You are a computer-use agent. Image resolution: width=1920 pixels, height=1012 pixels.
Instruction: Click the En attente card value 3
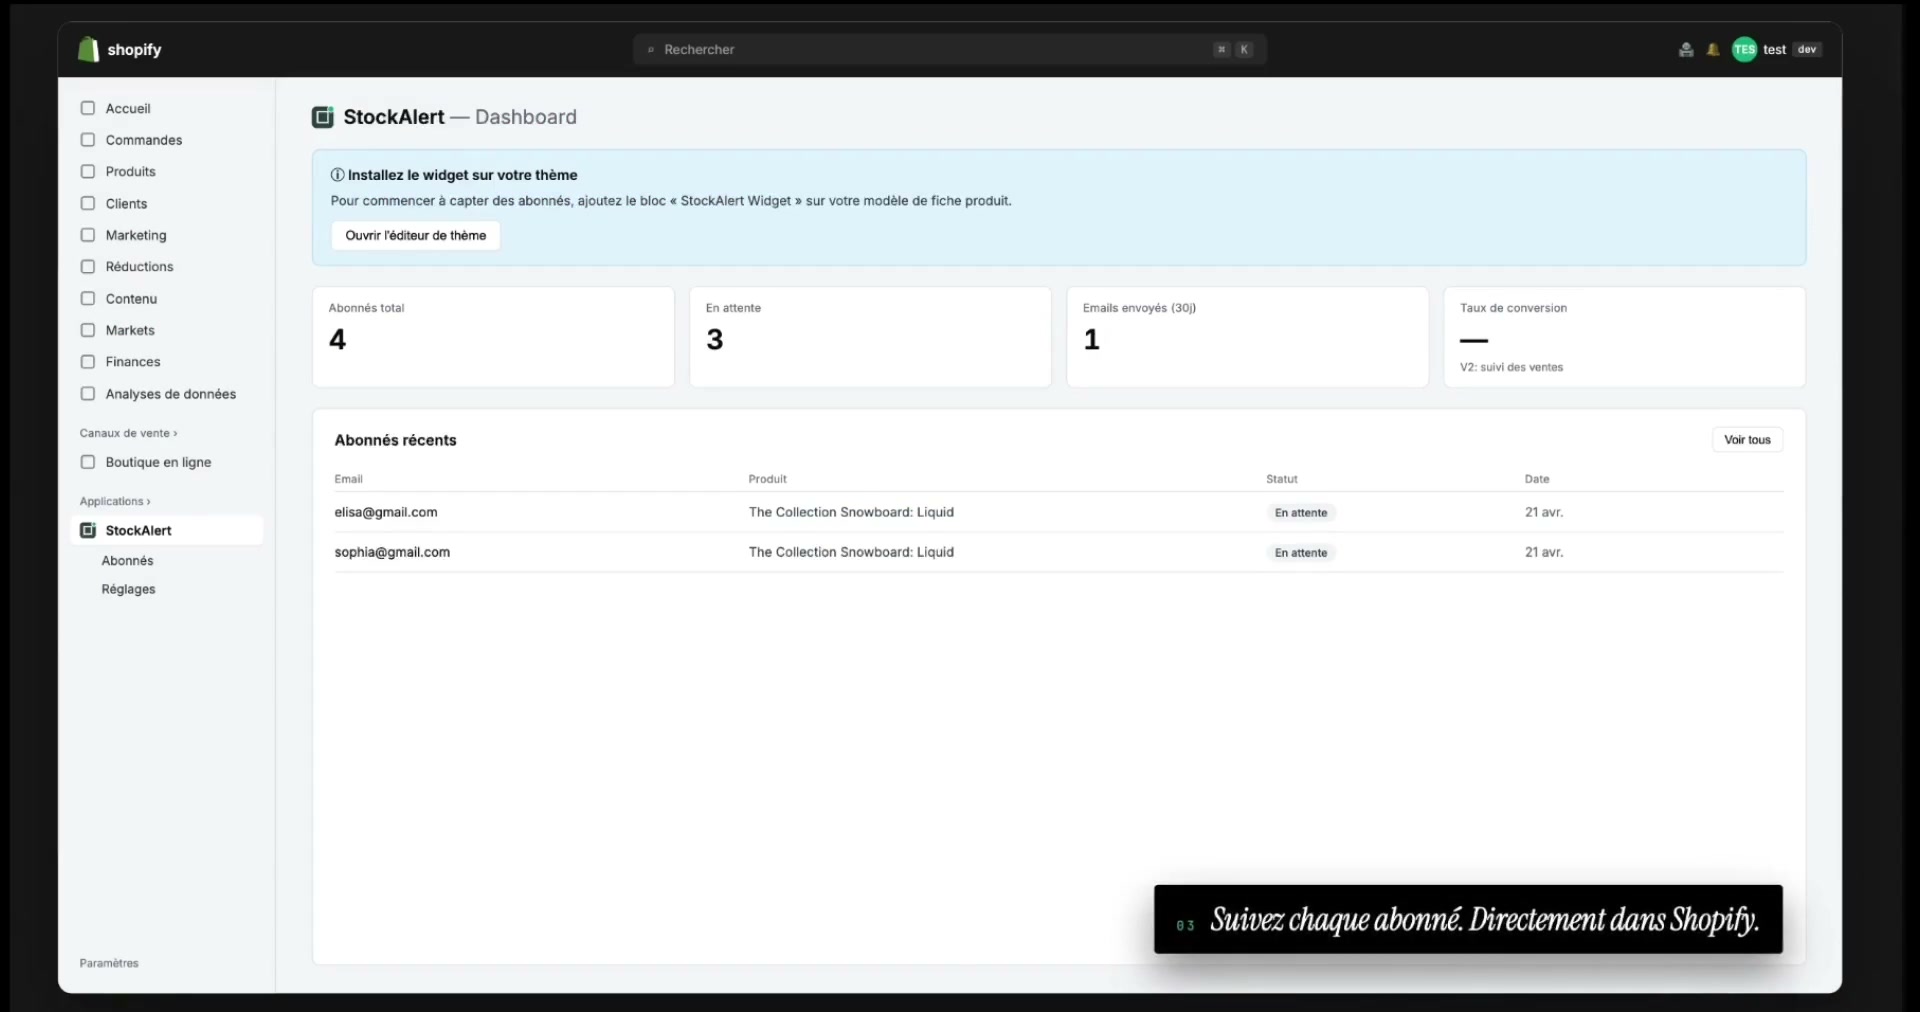tap(715, 340)
